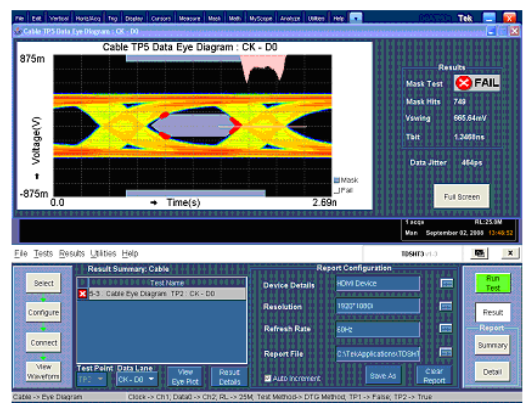Open the Data Lane CK - D0 dropdown
Viewport: 532px width, 412px height.
click(x=137, y=379)
